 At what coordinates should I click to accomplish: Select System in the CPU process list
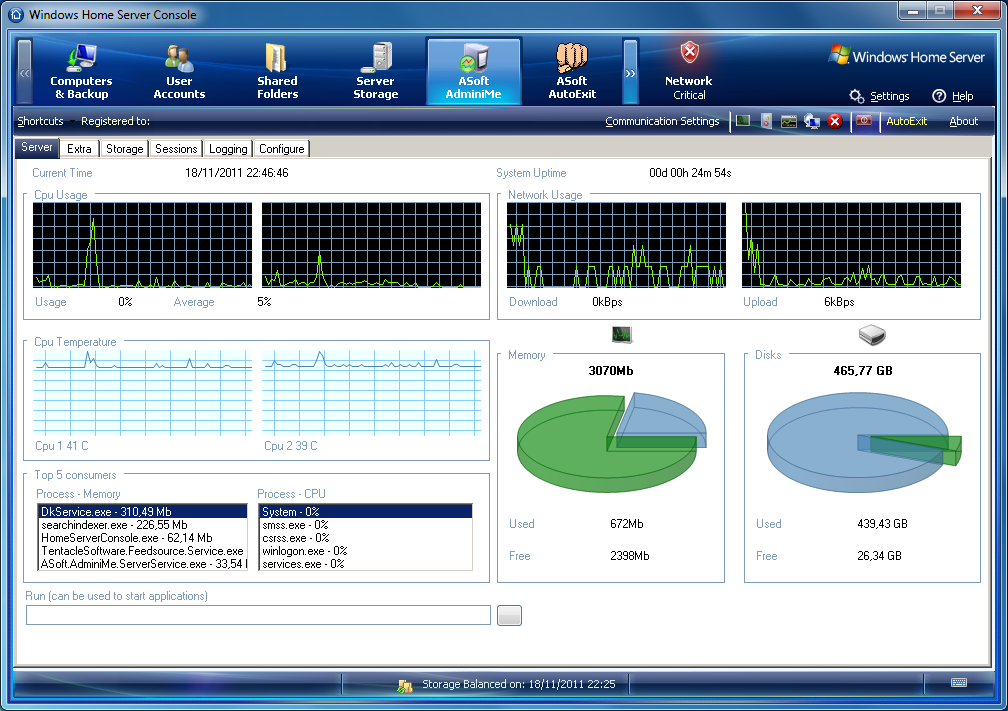pos(366,512)
